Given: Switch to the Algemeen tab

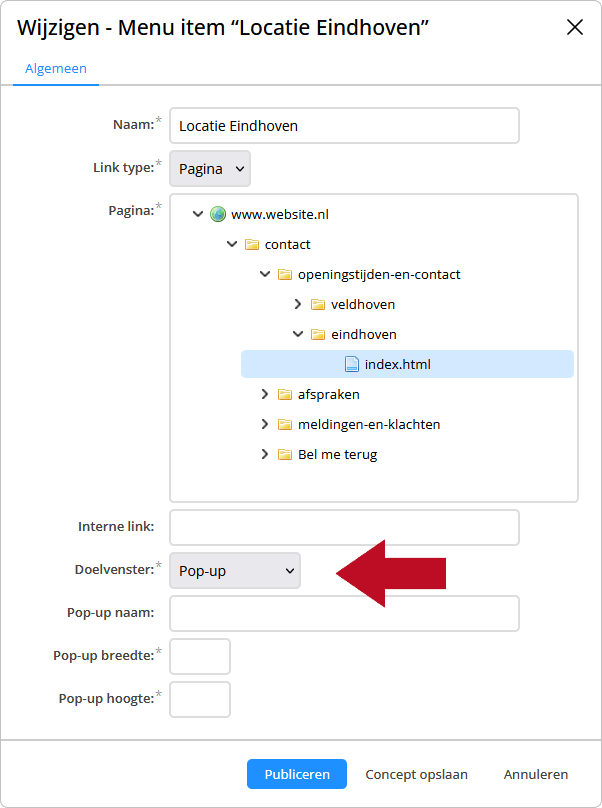Looking at the screenshot, I should (x=56, y=69).
